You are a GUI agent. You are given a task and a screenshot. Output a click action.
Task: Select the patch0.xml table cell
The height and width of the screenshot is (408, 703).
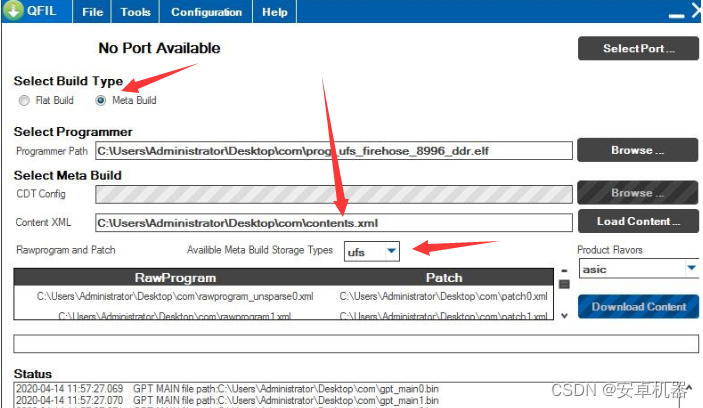point(443,296)
